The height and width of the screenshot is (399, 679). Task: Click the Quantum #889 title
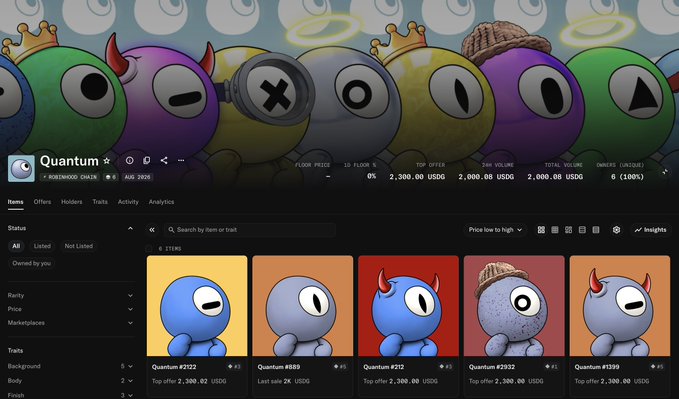279,367
